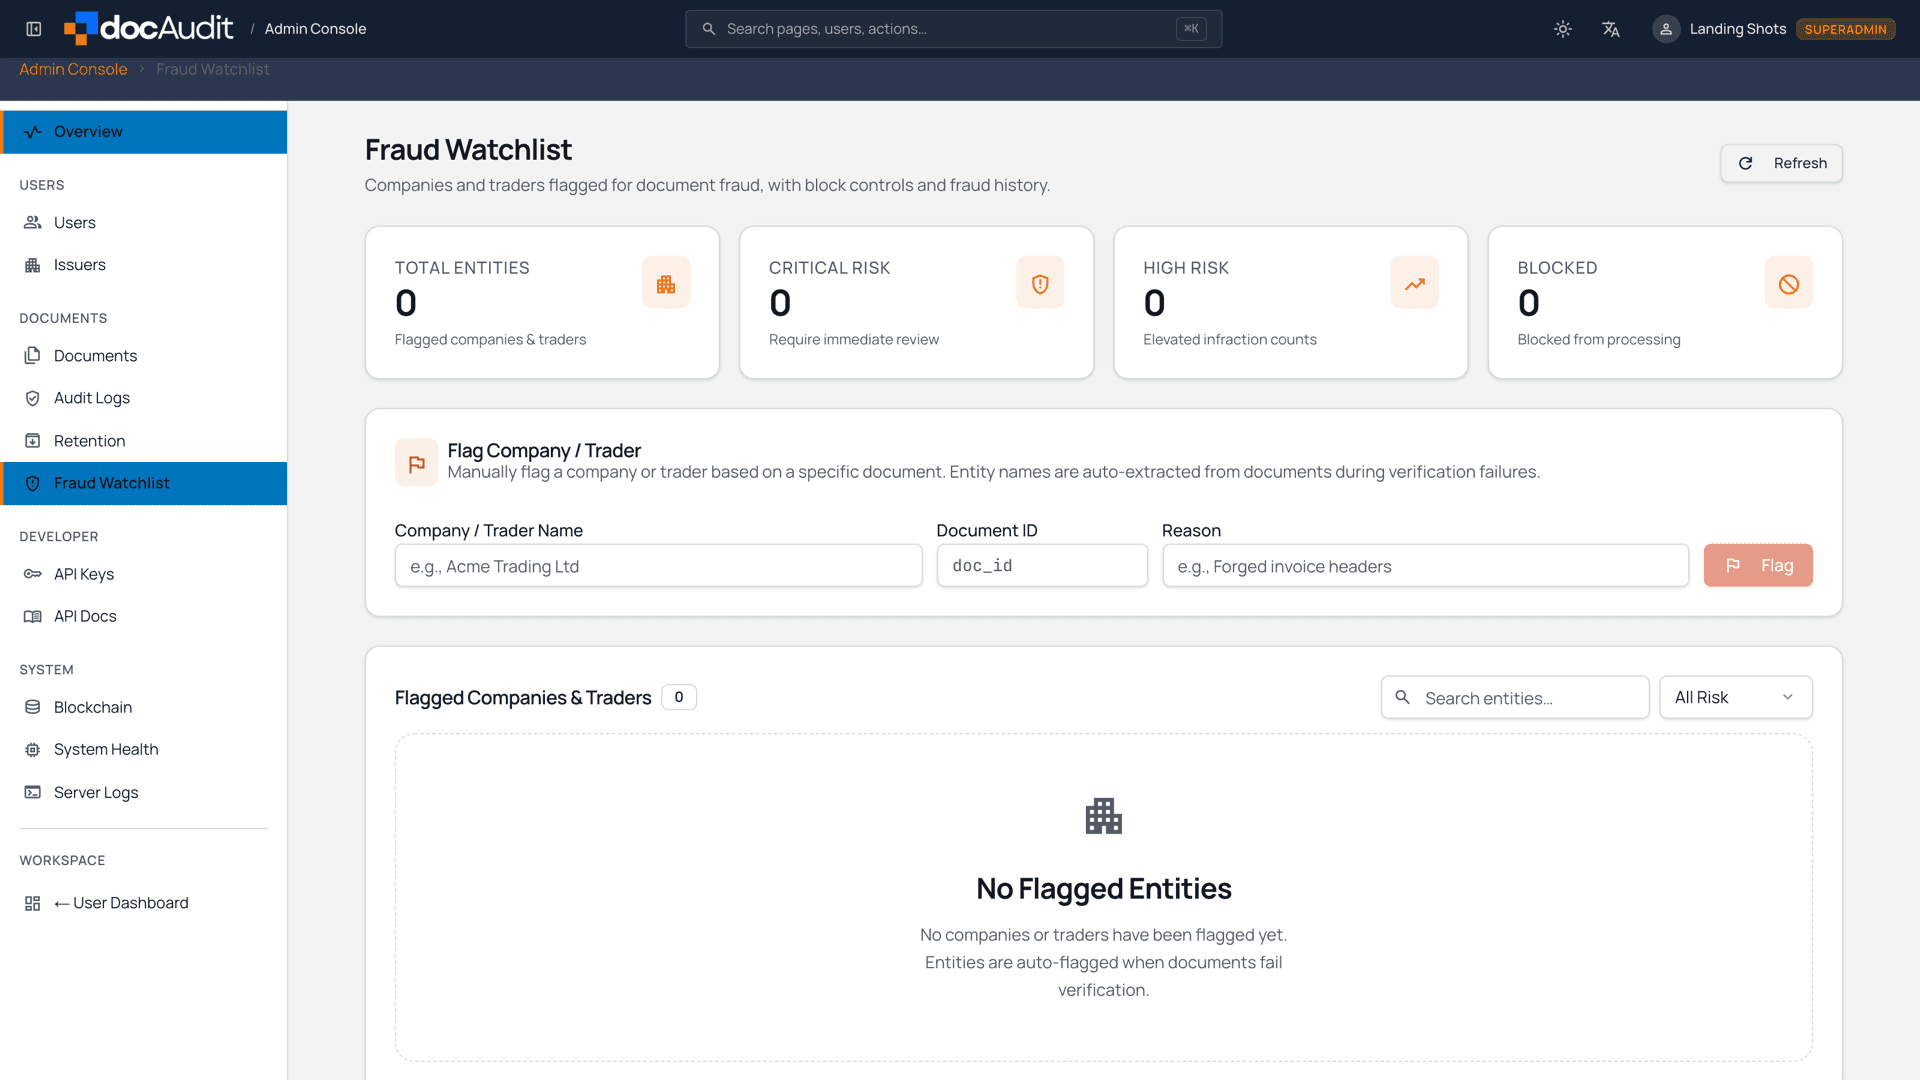This screenshot has width=1920, height=1080.
Task: Click the Fraud Watchlist shield icon
Action: (x=33, y=483)
